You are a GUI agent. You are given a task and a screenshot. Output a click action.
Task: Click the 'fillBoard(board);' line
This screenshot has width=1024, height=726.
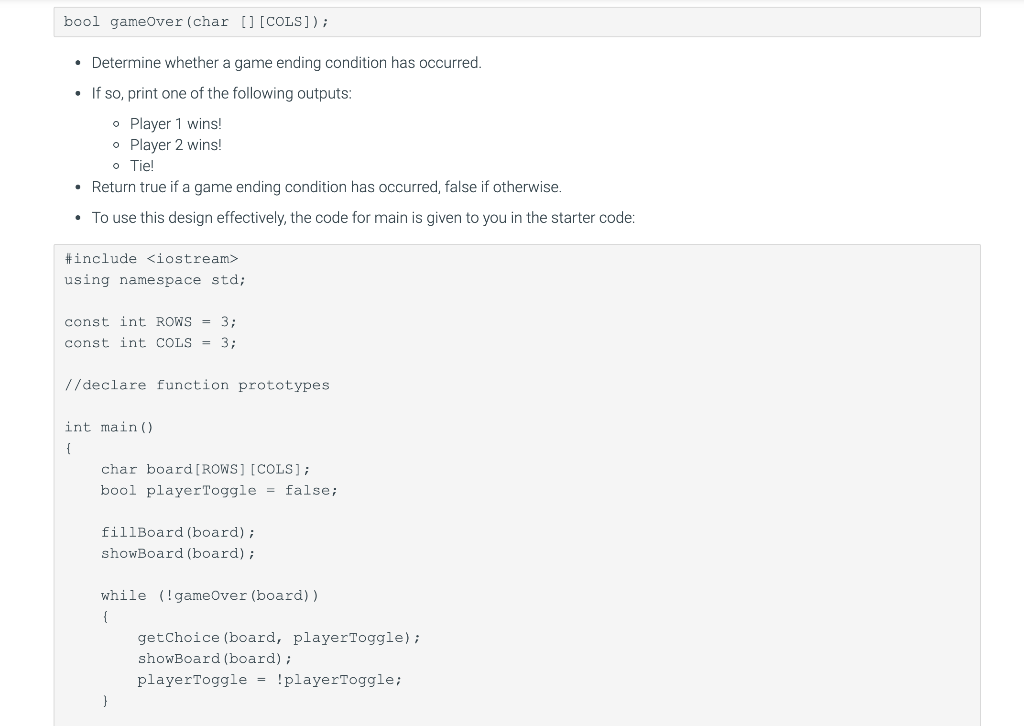[x=178, y=533]
